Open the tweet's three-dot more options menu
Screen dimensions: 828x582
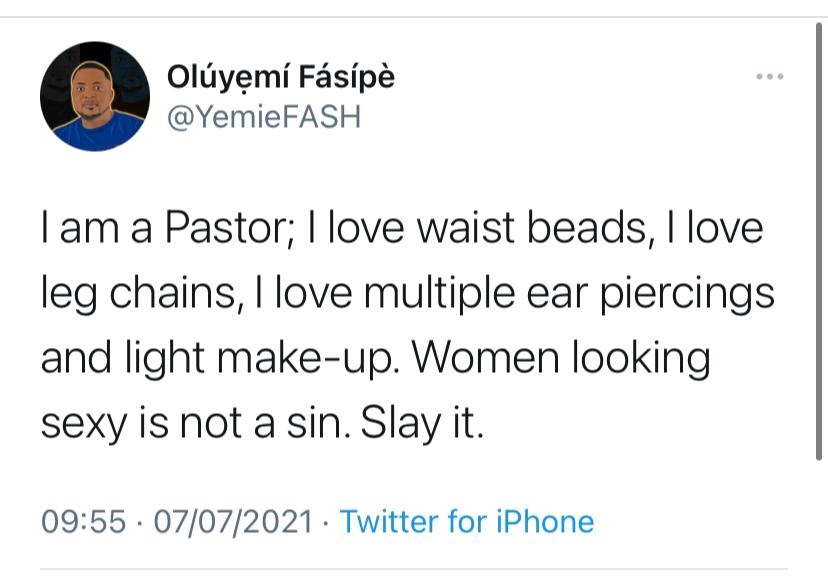769,77
